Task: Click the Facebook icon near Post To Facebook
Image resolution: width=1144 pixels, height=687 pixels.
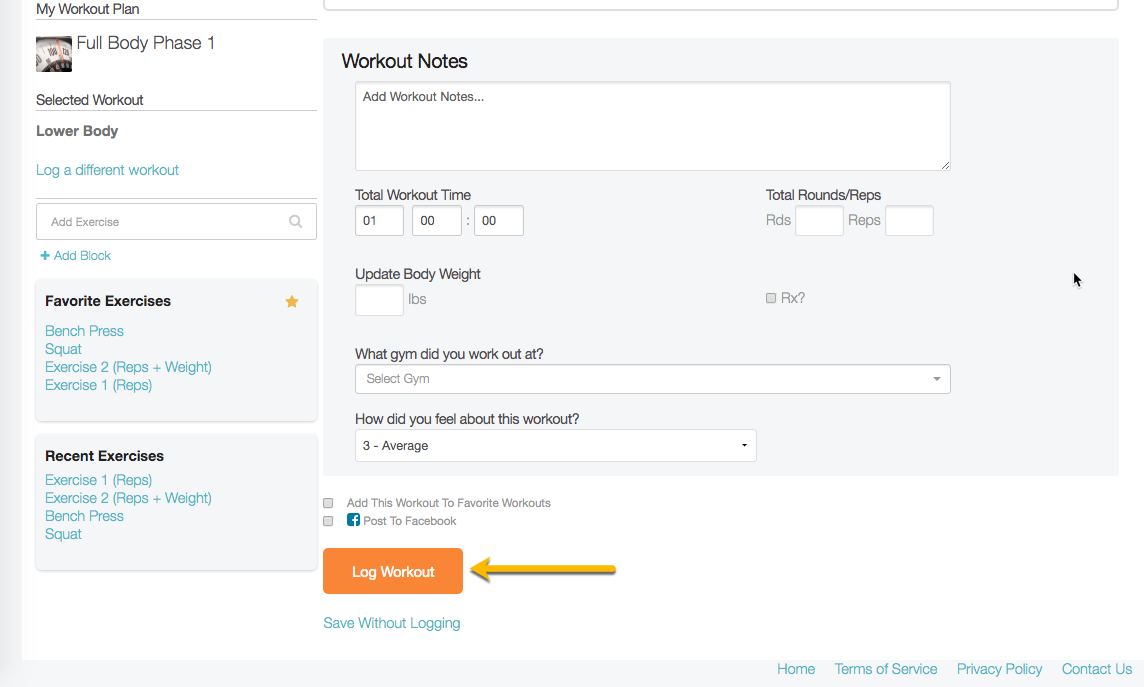Action: click(353, 520)
